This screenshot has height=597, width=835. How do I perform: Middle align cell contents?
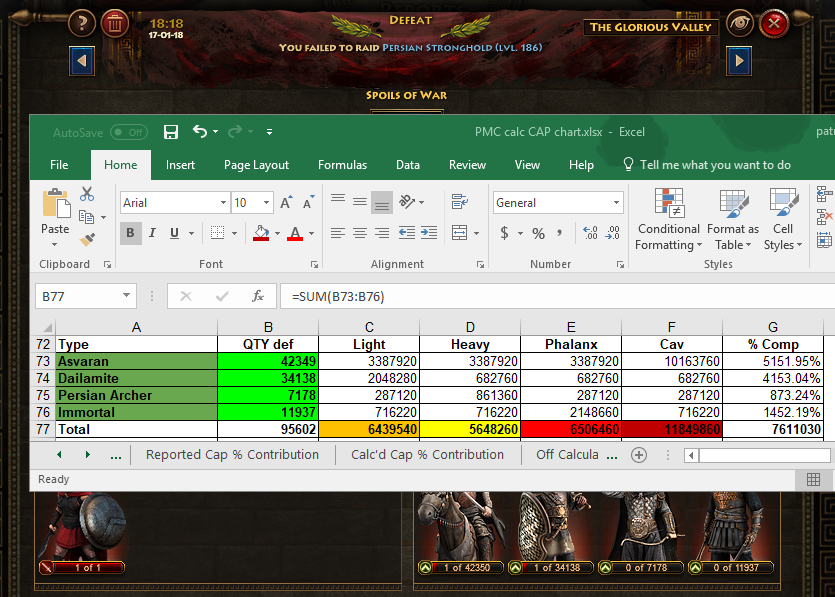[360, 202]
